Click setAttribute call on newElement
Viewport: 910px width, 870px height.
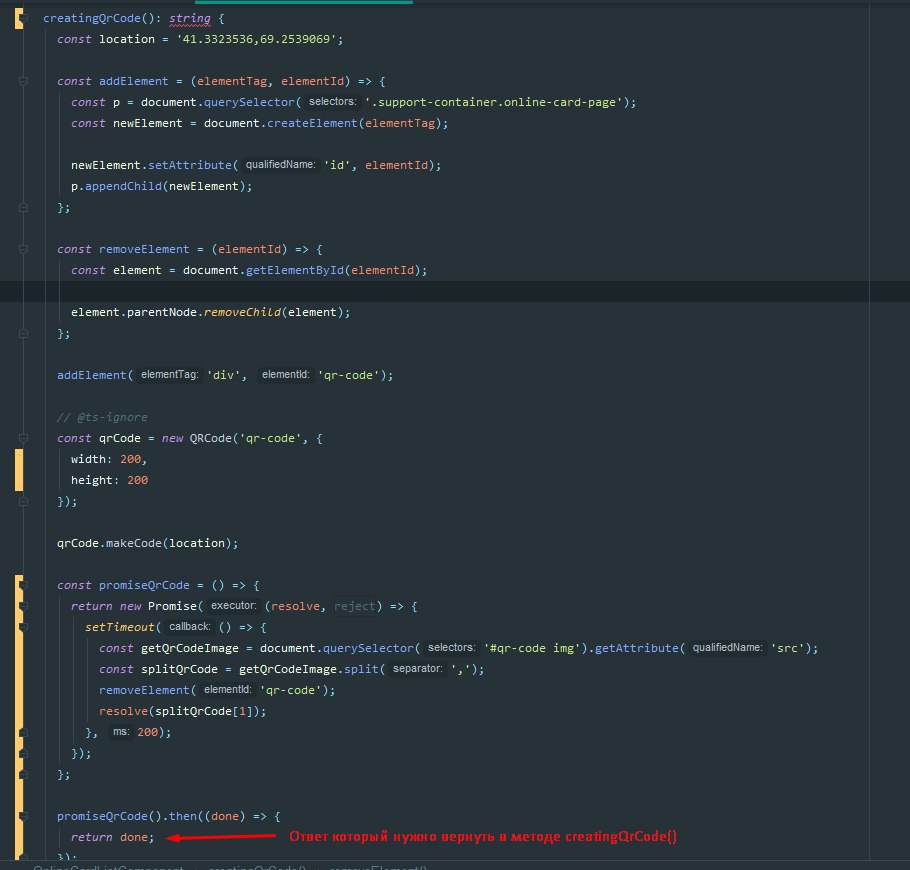(x=190, y=165)
